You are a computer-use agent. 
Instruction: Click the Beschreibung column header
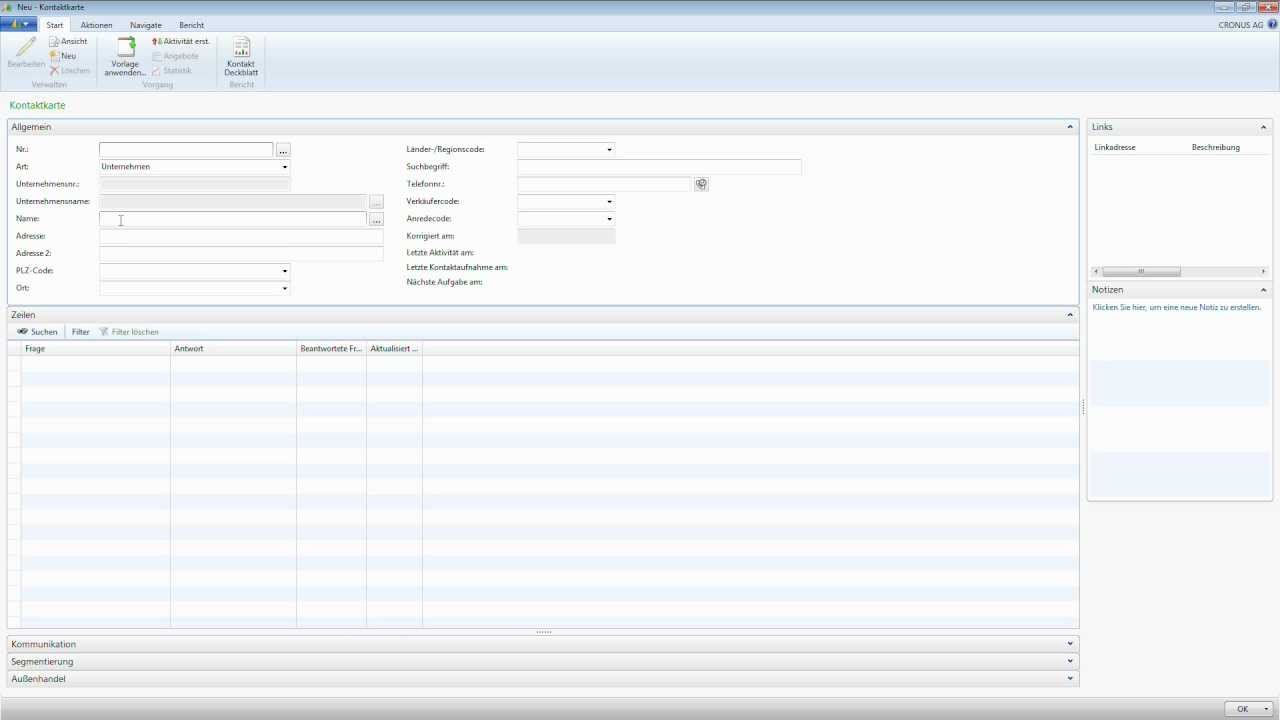tap(1216, 147)
